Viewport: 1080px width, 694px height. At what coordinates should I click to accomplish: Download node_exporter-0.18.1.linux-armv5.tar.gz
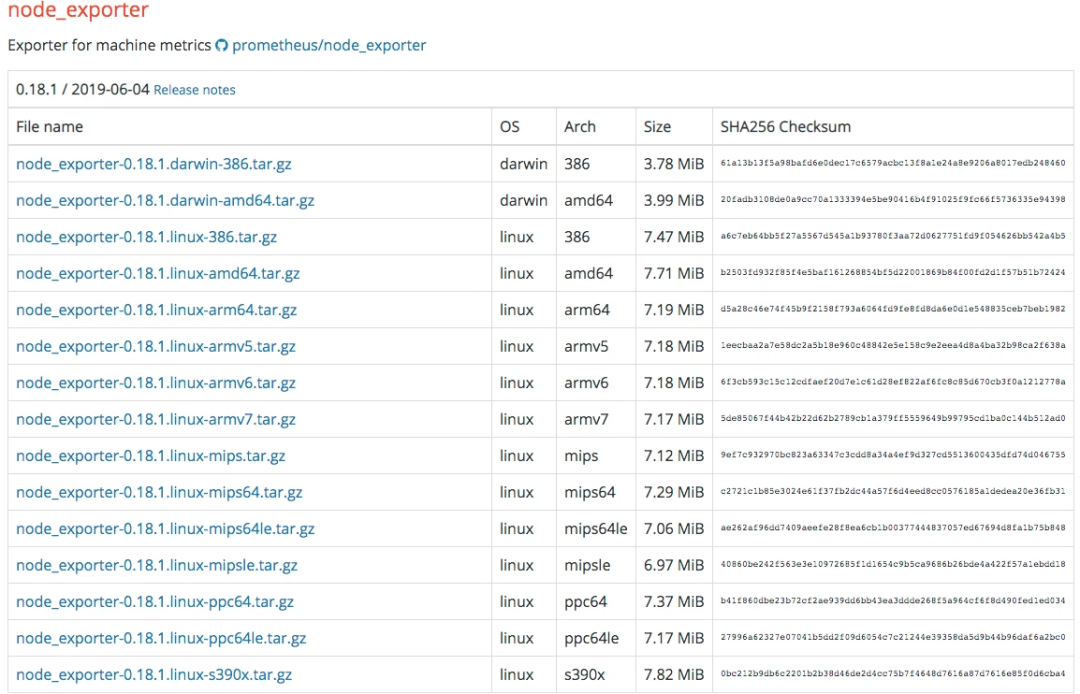tap(156, 346)
